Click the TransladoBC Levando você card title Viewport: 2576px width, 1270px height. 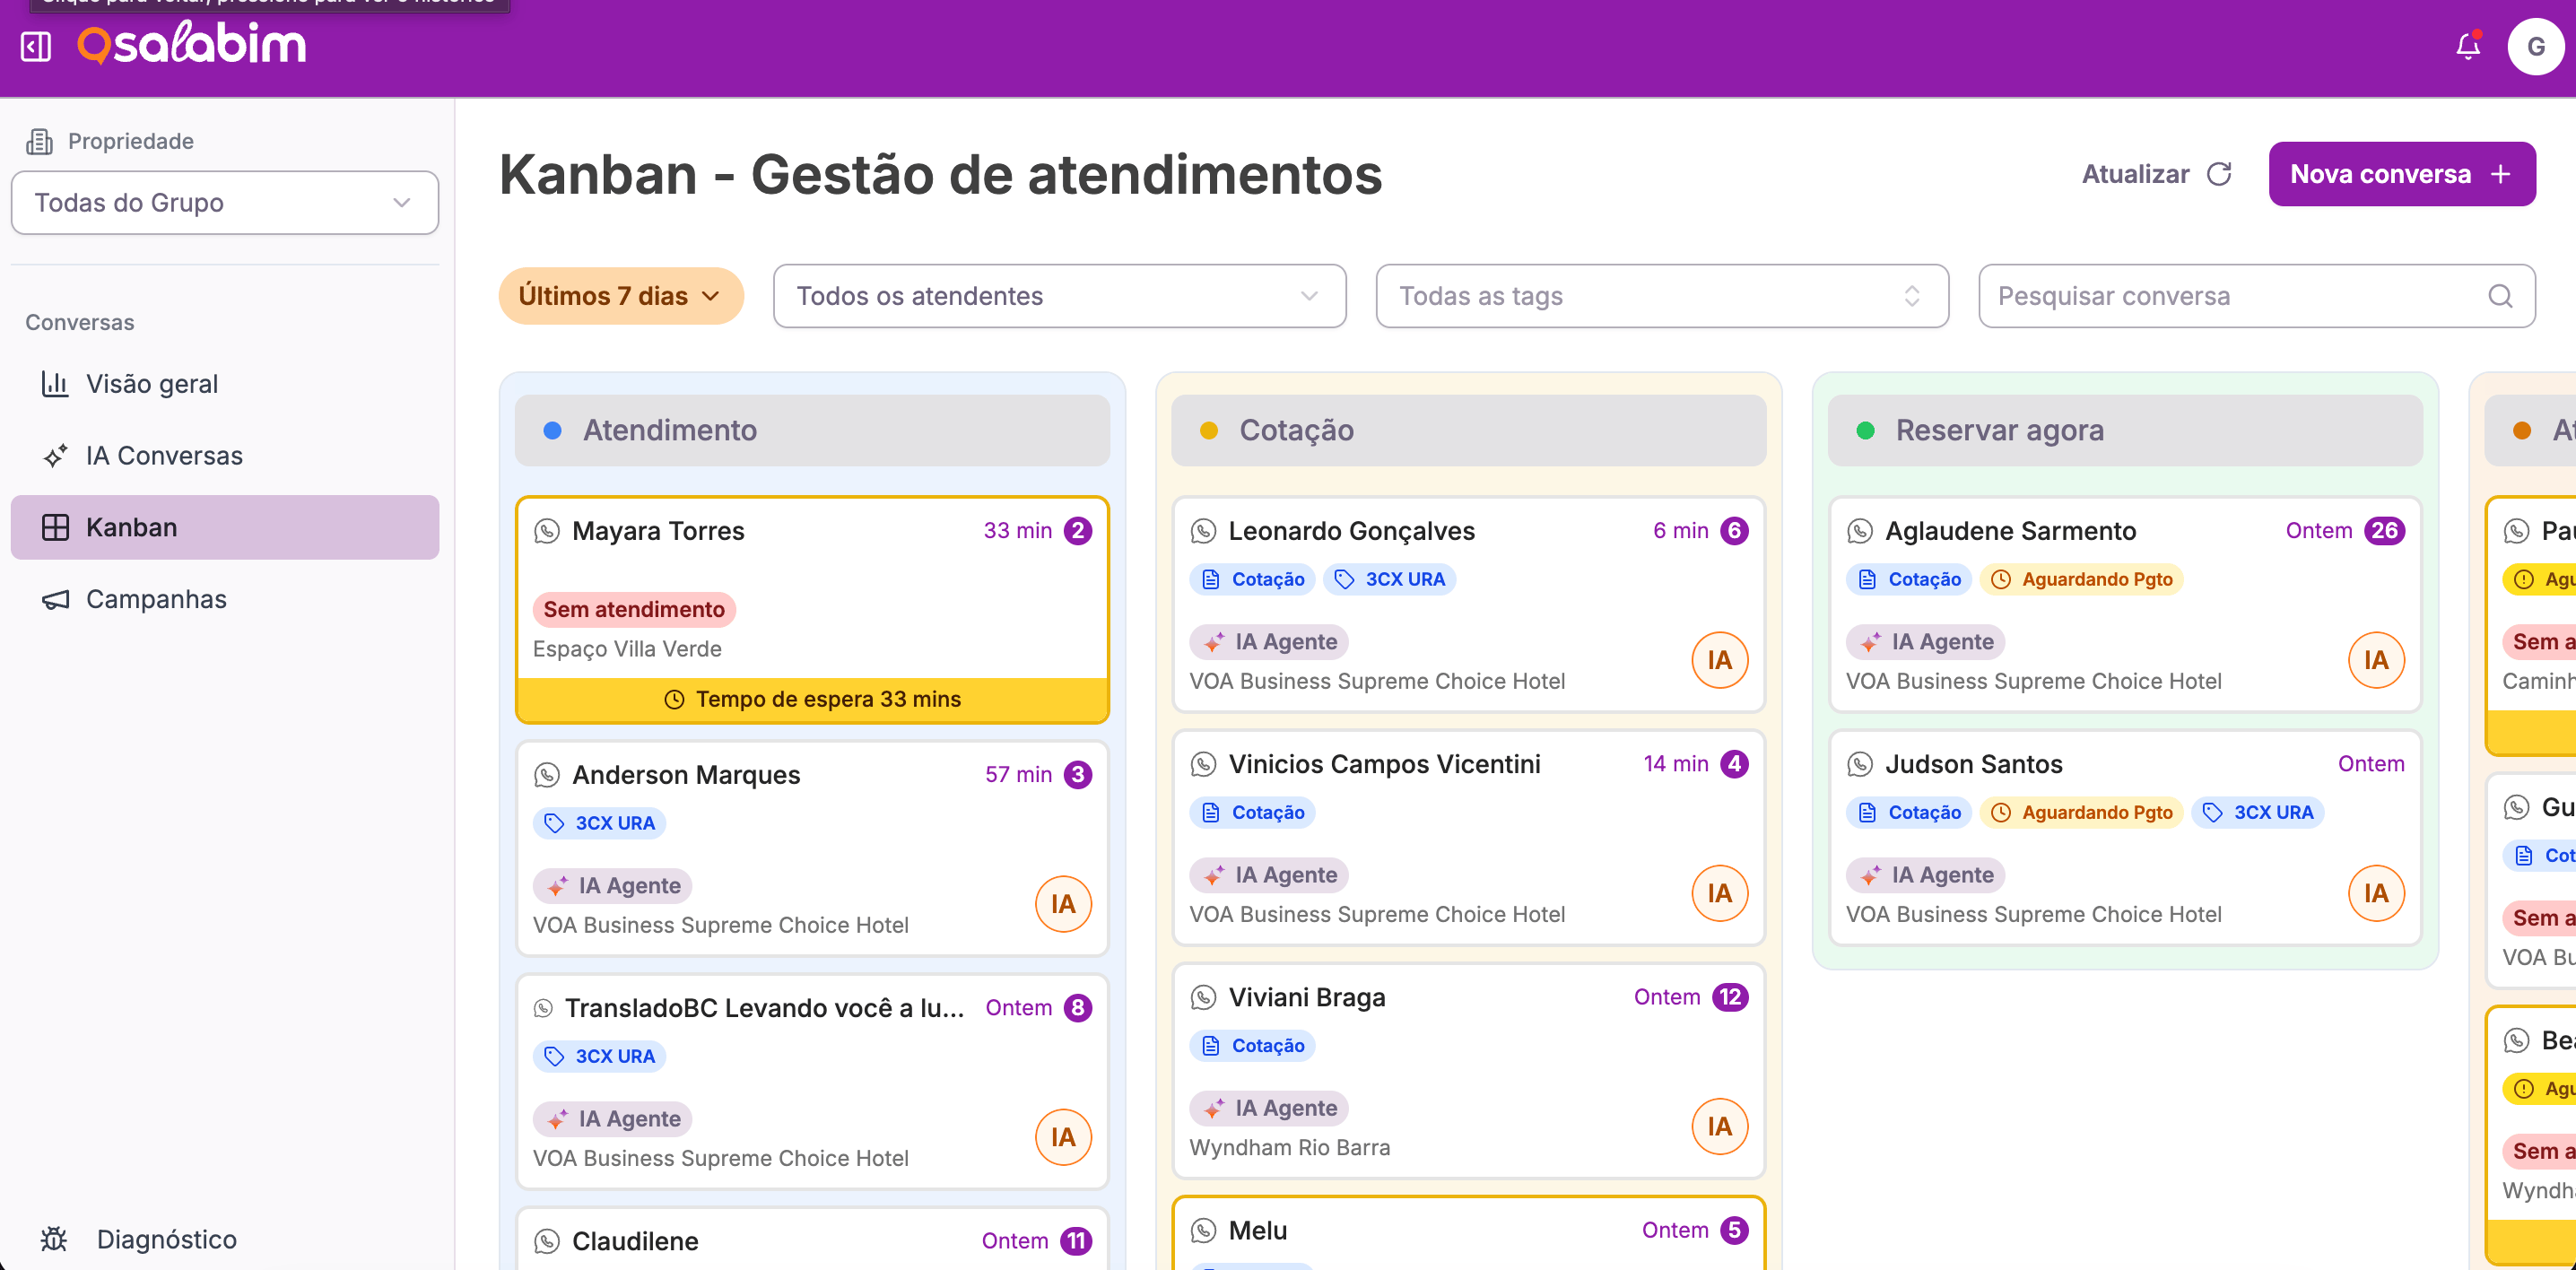point(764,1008)
